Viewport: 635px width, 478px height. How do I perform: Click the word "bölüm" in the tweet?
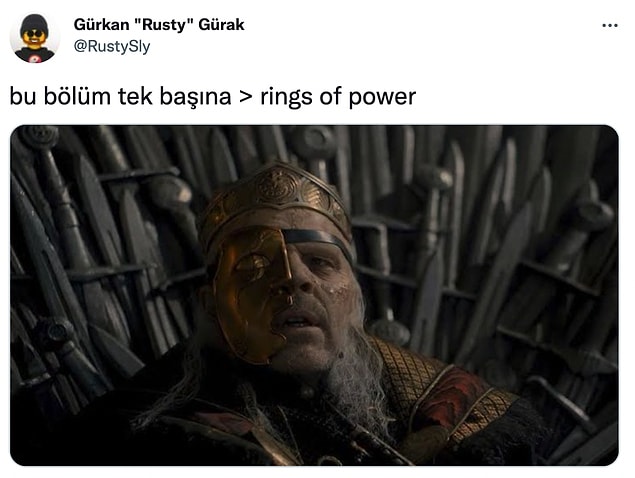pyautogui.click(x=77, y=96)
